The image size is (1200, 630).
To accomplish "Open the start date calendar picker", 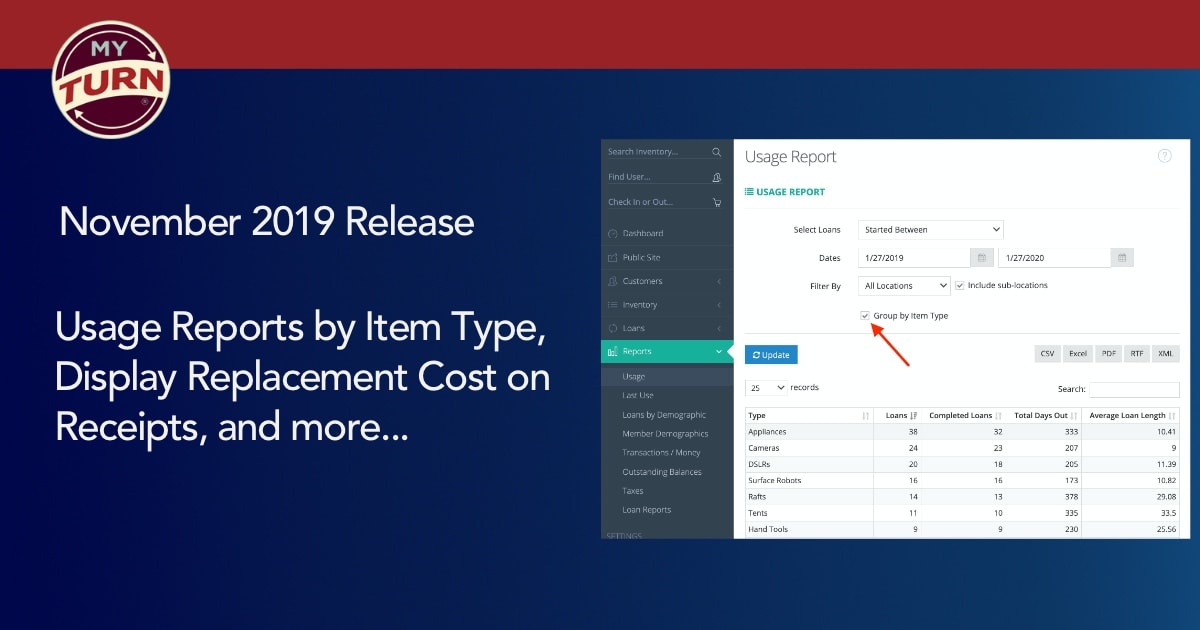I will click(982, 258).
